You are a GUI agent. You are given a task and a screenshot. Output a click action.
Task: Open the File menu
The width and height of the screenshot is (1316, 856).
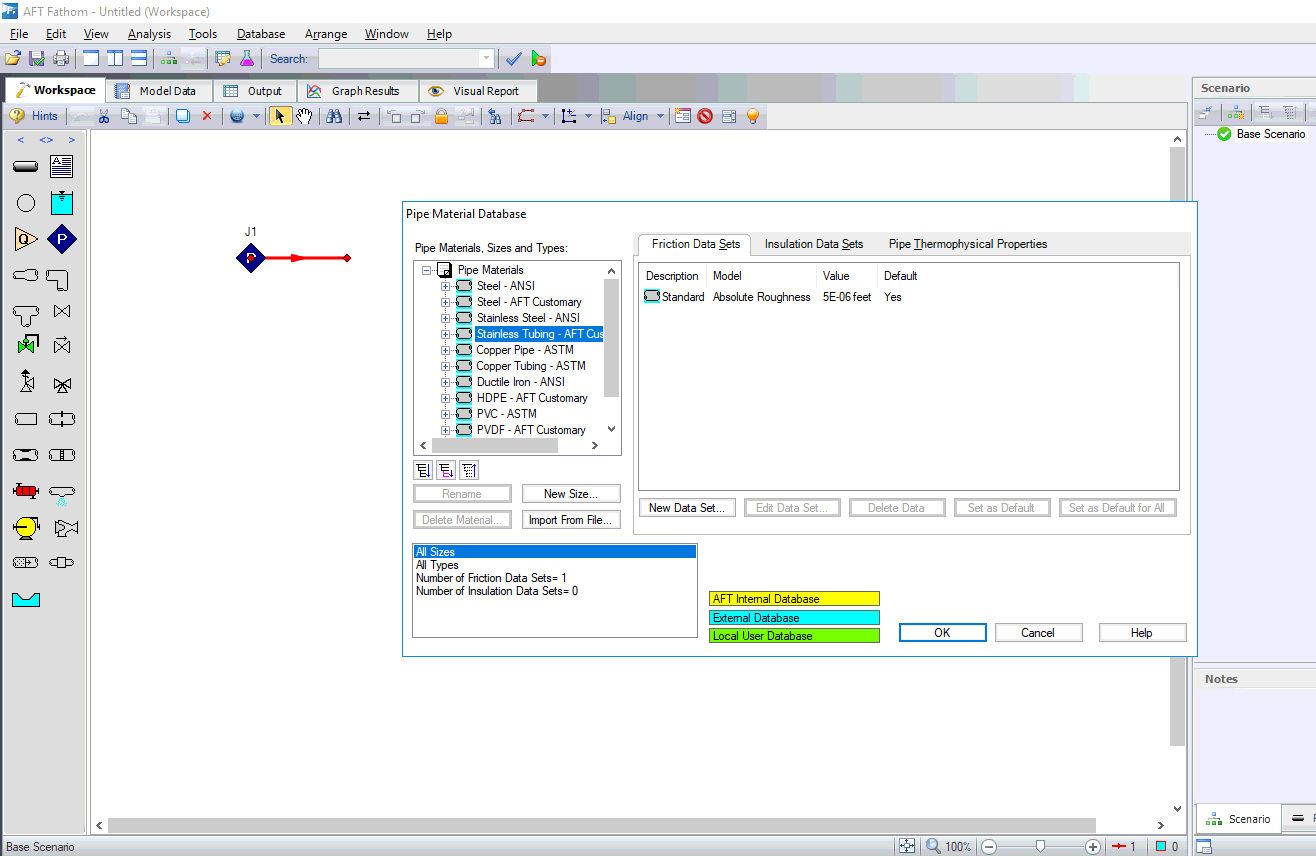[x=19, y=34]
